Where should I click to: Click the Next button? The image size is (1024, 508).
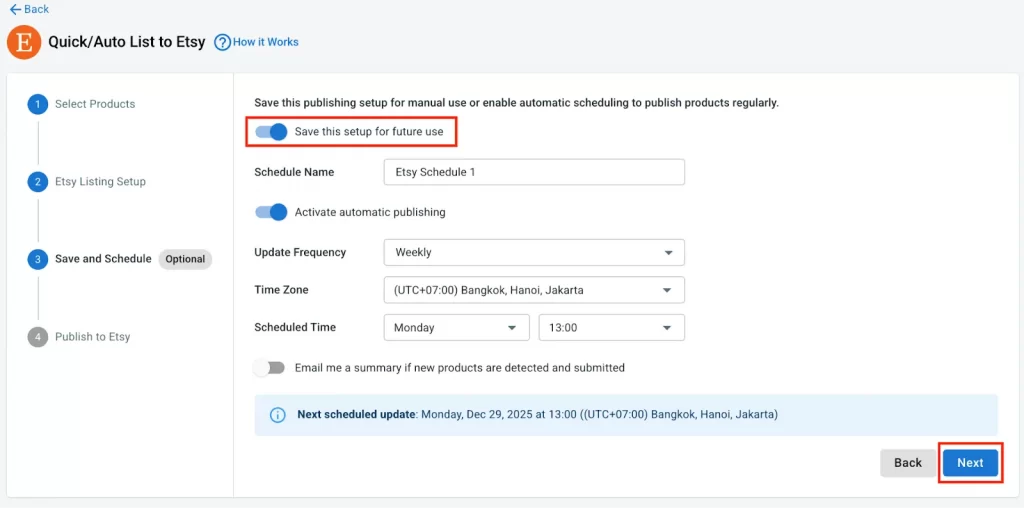click(970, 463)
